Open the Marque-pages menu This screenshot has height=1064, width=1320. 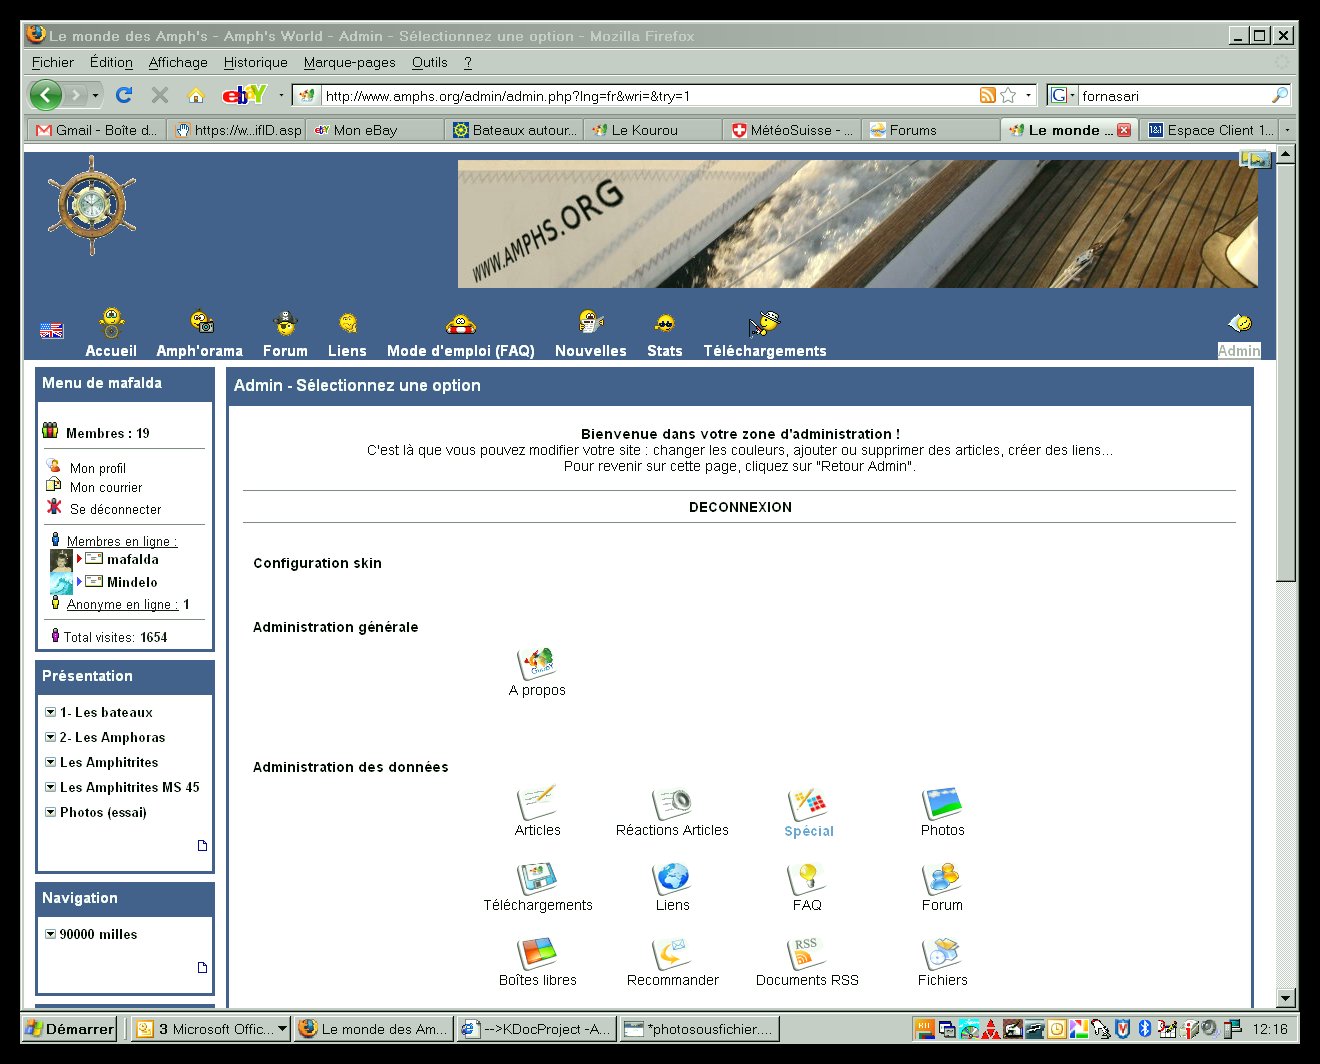349,62
